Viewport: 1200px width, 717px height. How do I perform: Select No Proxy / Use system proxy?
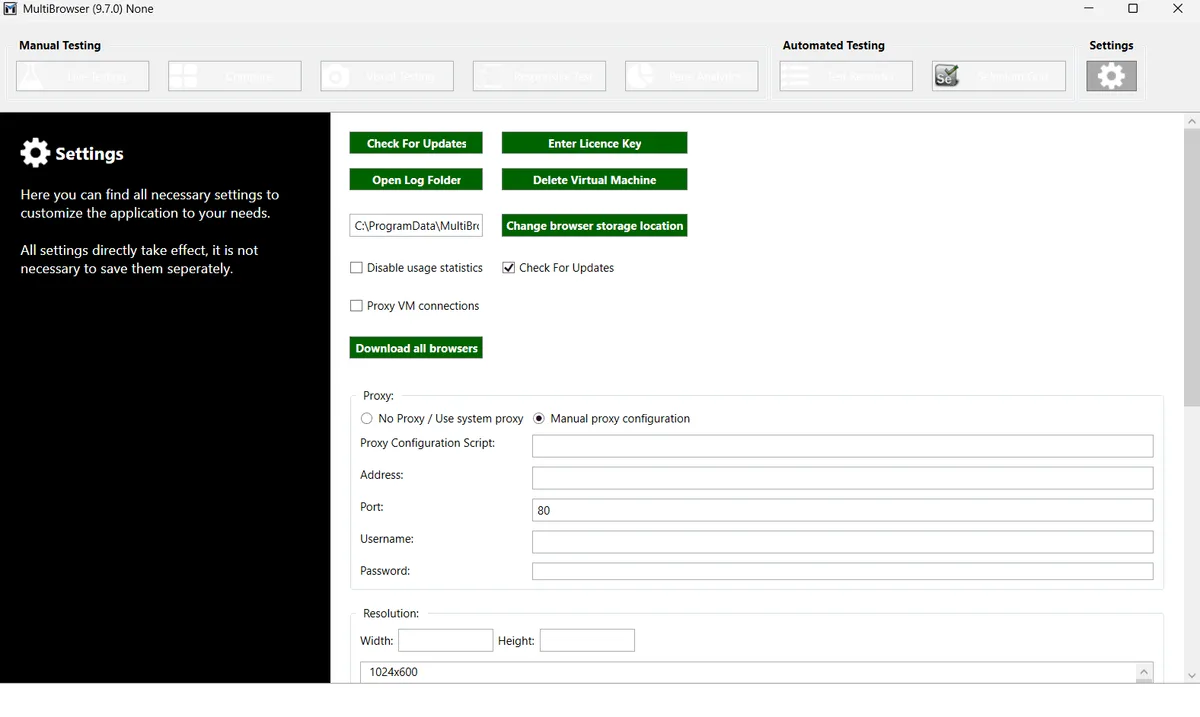(x=367, y=419)
